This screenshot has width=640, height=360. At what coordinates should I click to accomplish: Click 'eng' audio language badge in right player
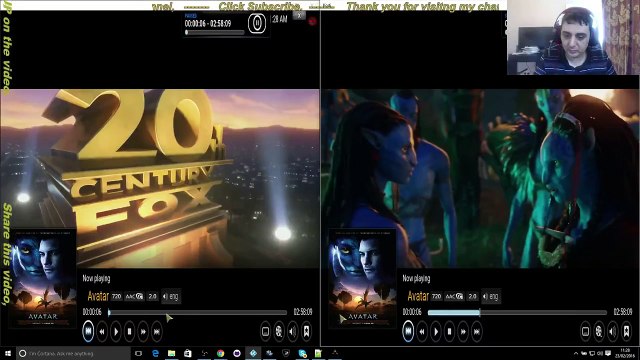491,296
